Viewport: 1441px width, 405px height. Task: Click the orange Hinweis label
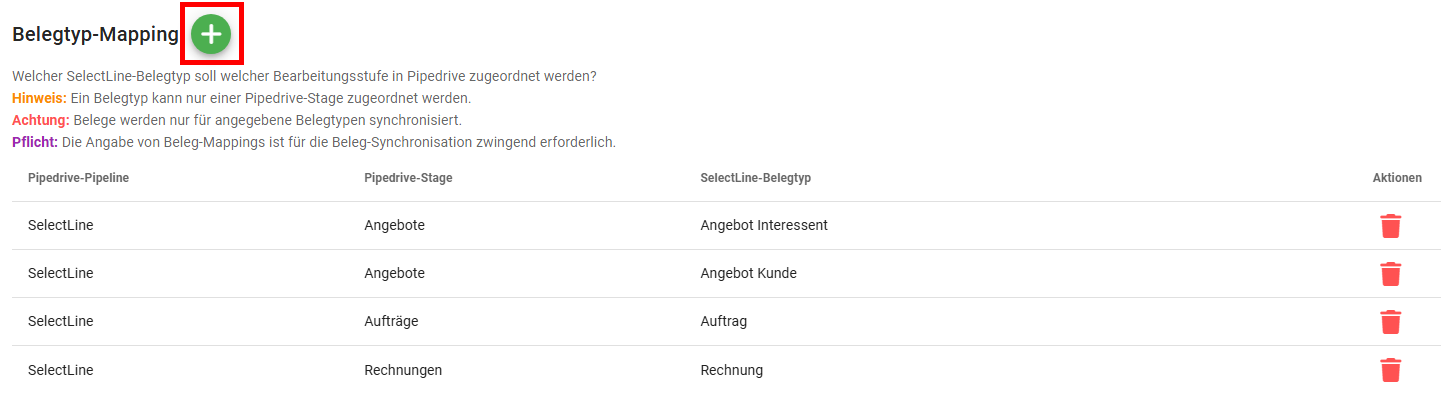pyautogui.click(x=39, y=98)
